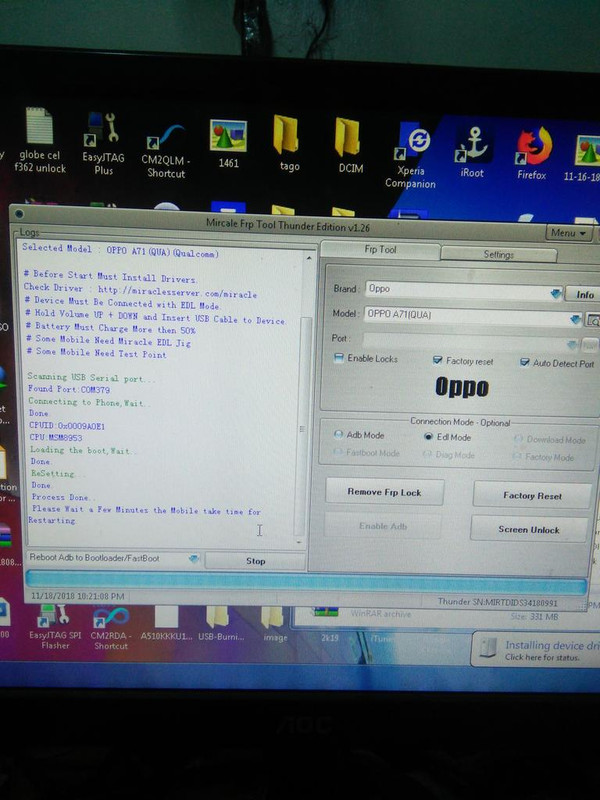
Task: Launch iRoot application
Action: (x=472, y=151)
